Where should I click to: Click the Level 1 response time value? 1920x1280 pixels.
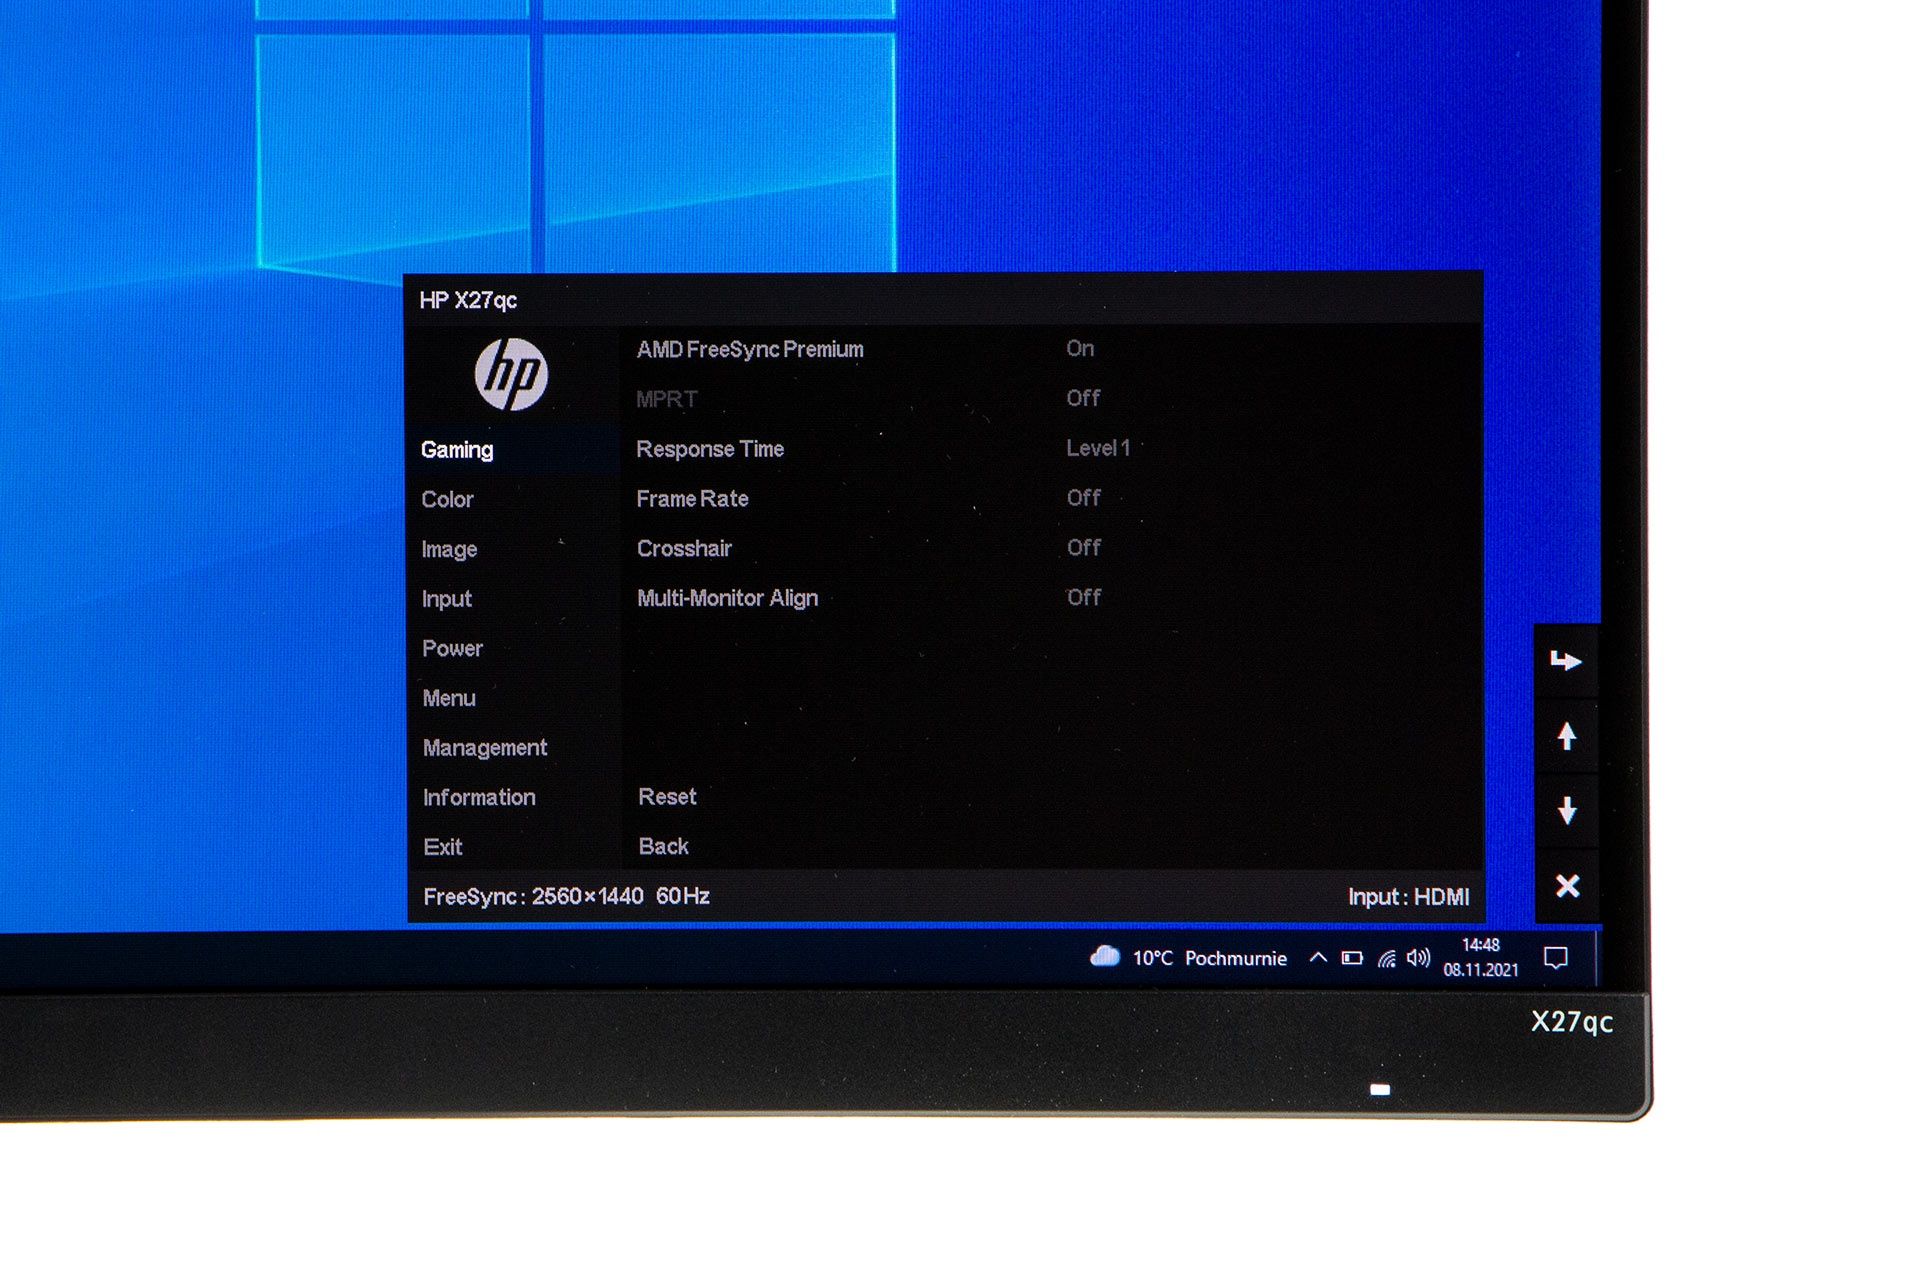1097,448
